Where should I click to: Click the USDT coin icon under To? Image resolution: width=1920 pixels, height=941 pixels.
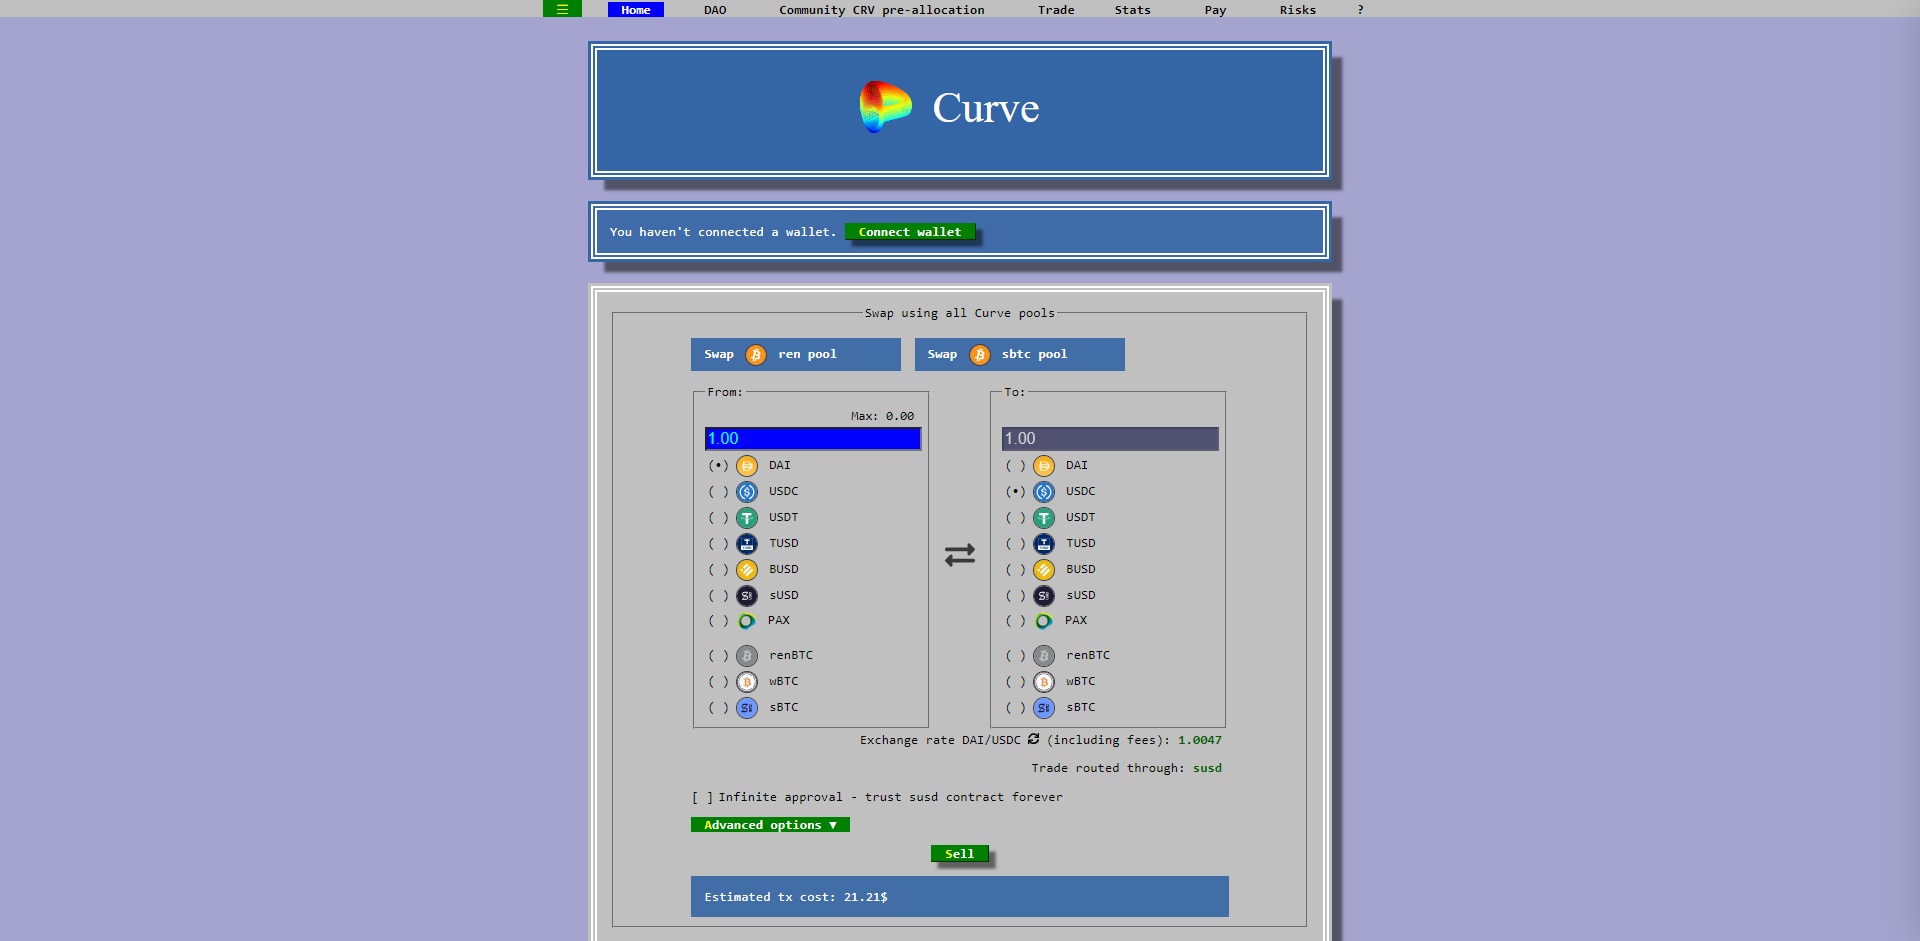(x=1044, y=518)
